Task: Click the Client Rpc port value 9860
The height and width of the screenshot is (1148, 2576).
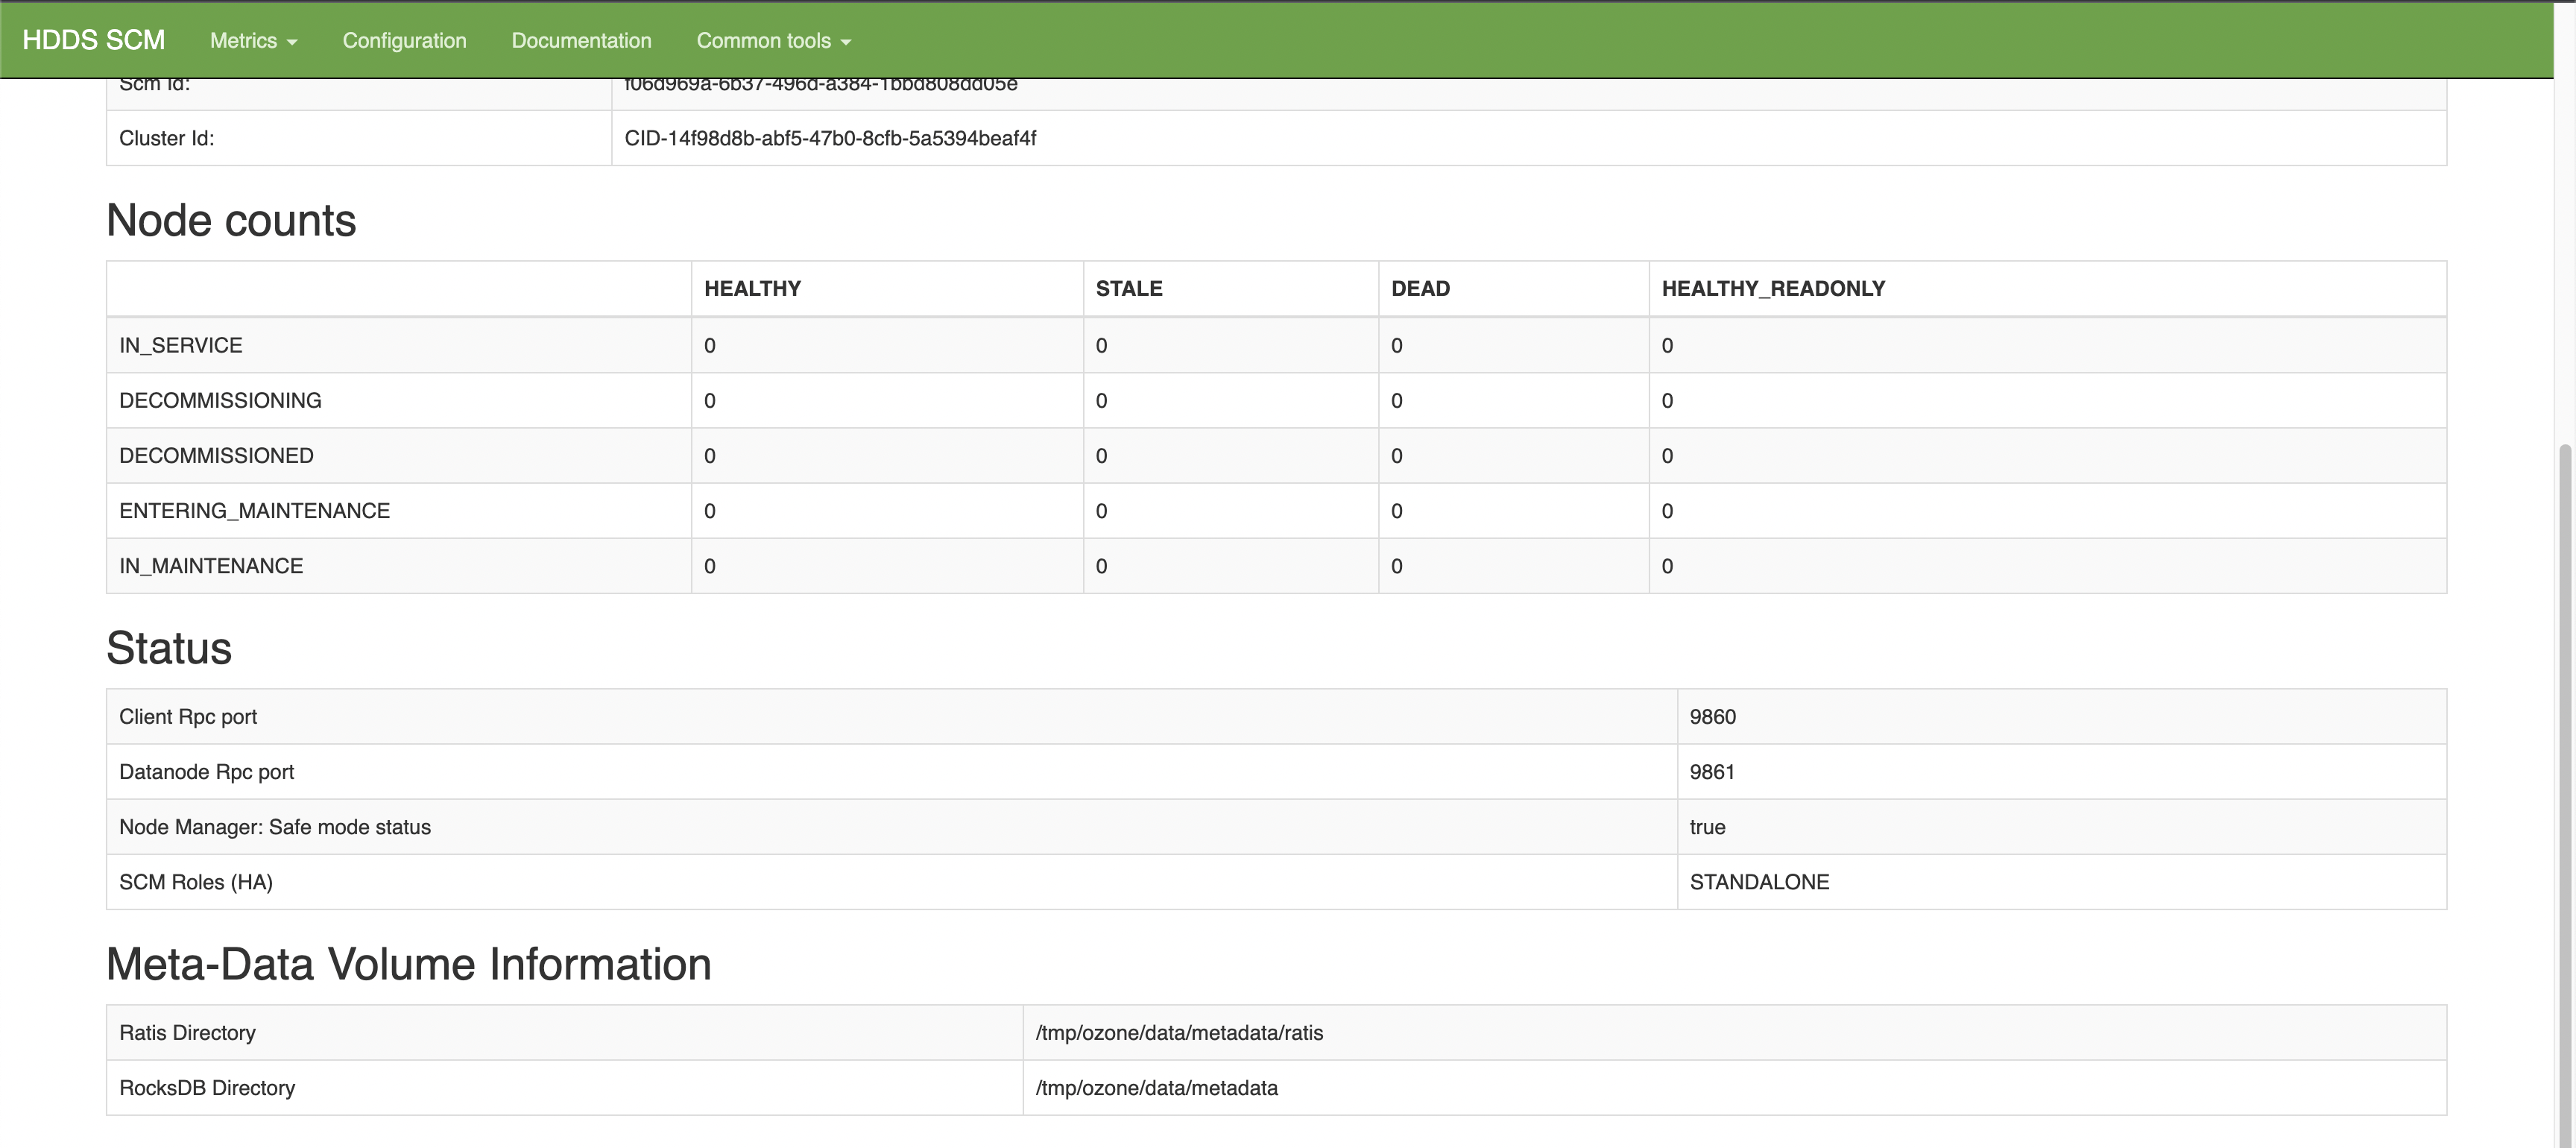Action: point(1712,717)
